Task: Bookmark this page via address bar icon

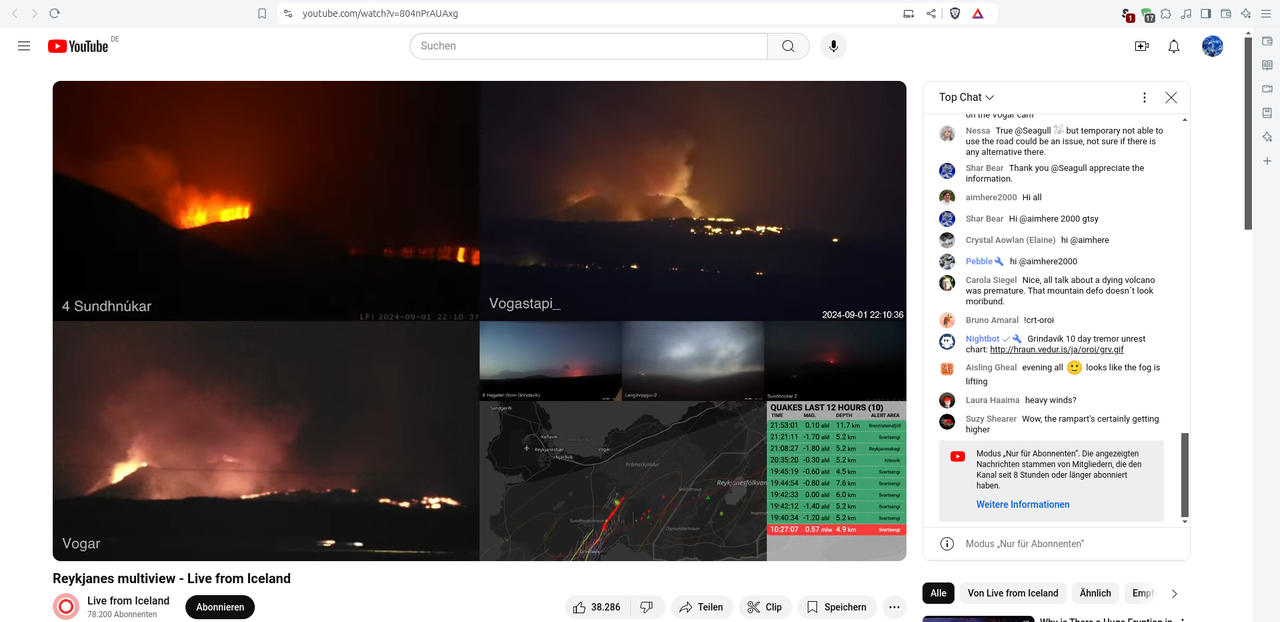Action: pos(262,13)
